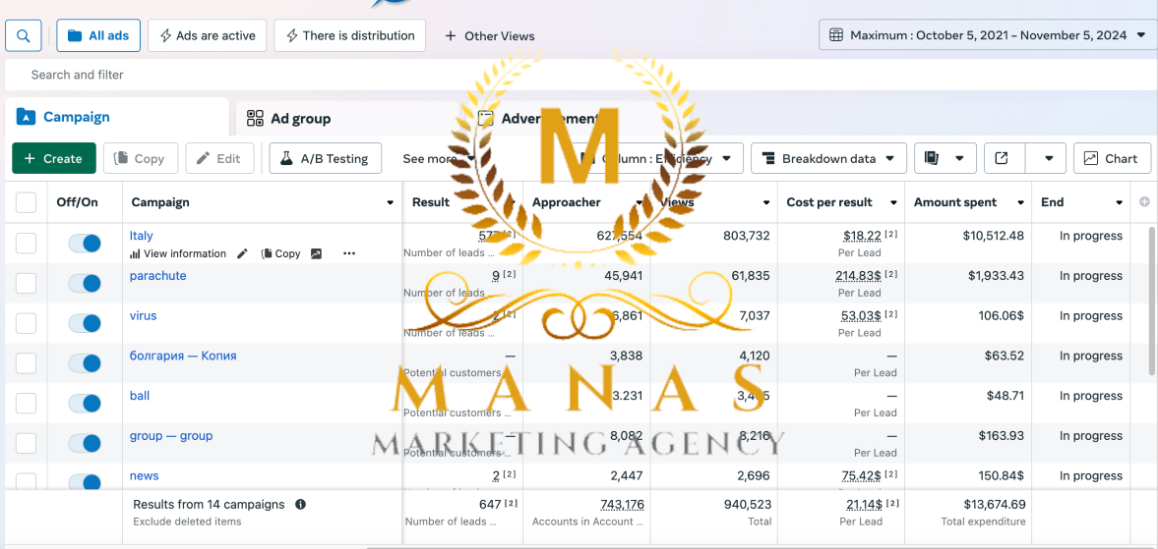1158x549 pixels.
Task: Tick the checkbox for group — group campaign
Action: [26, 443]
